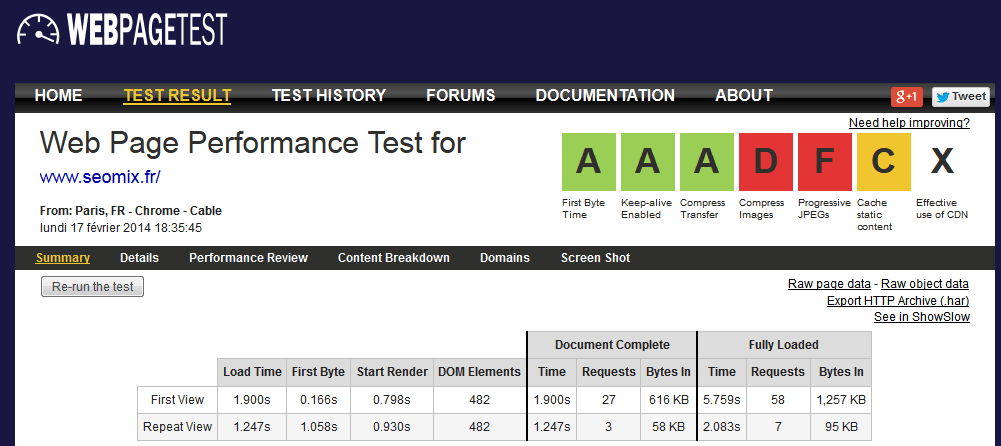Click the First Byte column header
Viewport: 1001px width, 446px height.
(318, 372)
